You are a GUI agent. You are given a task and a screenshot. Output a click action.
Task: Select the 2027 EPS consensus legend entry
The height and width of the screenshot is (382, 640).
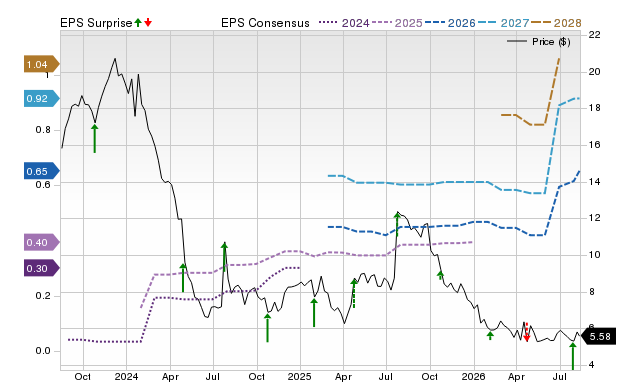[503, 23]
